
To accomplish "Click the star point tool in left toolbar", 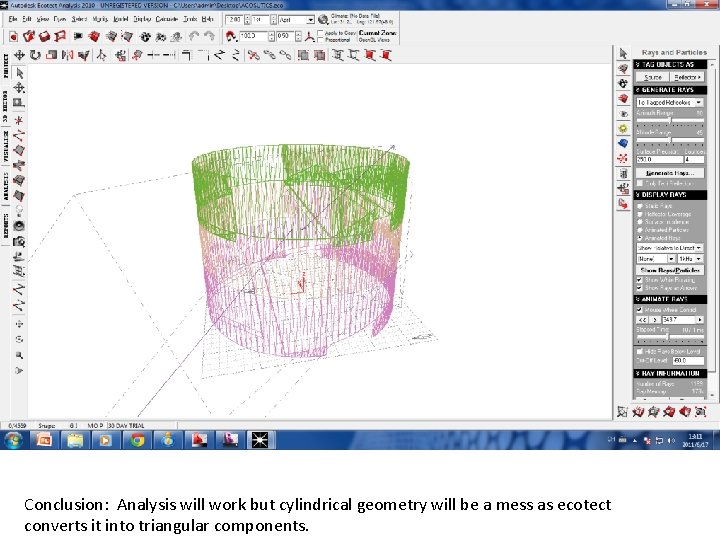I will point(19,120).
